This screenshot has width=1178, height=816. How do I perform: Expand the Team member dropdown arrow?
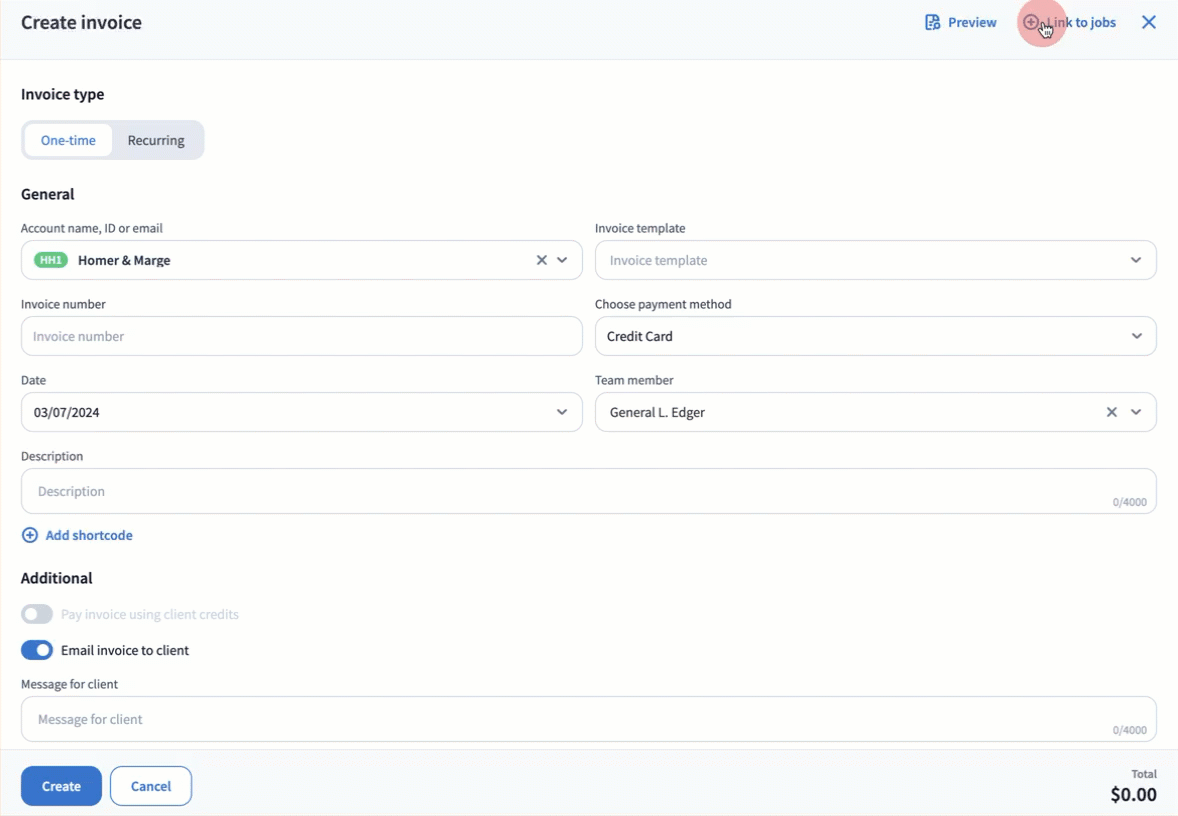pos(1136,412)
